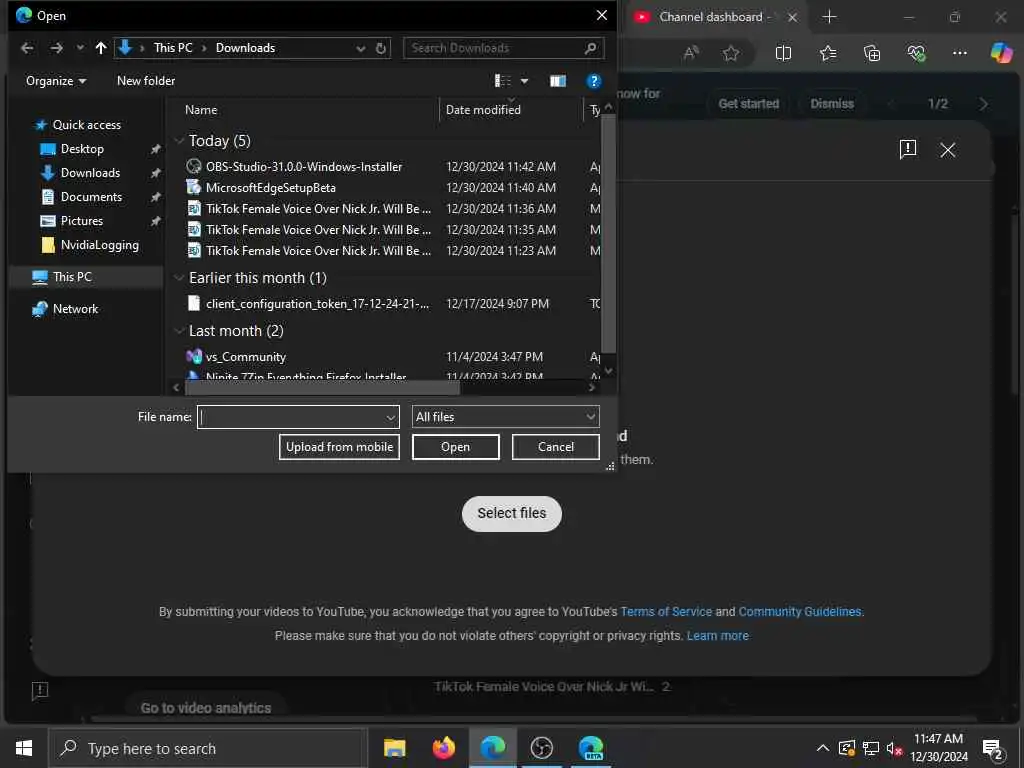
Task: Open the NvidiaLogging folder
Action: coord(99,245)
